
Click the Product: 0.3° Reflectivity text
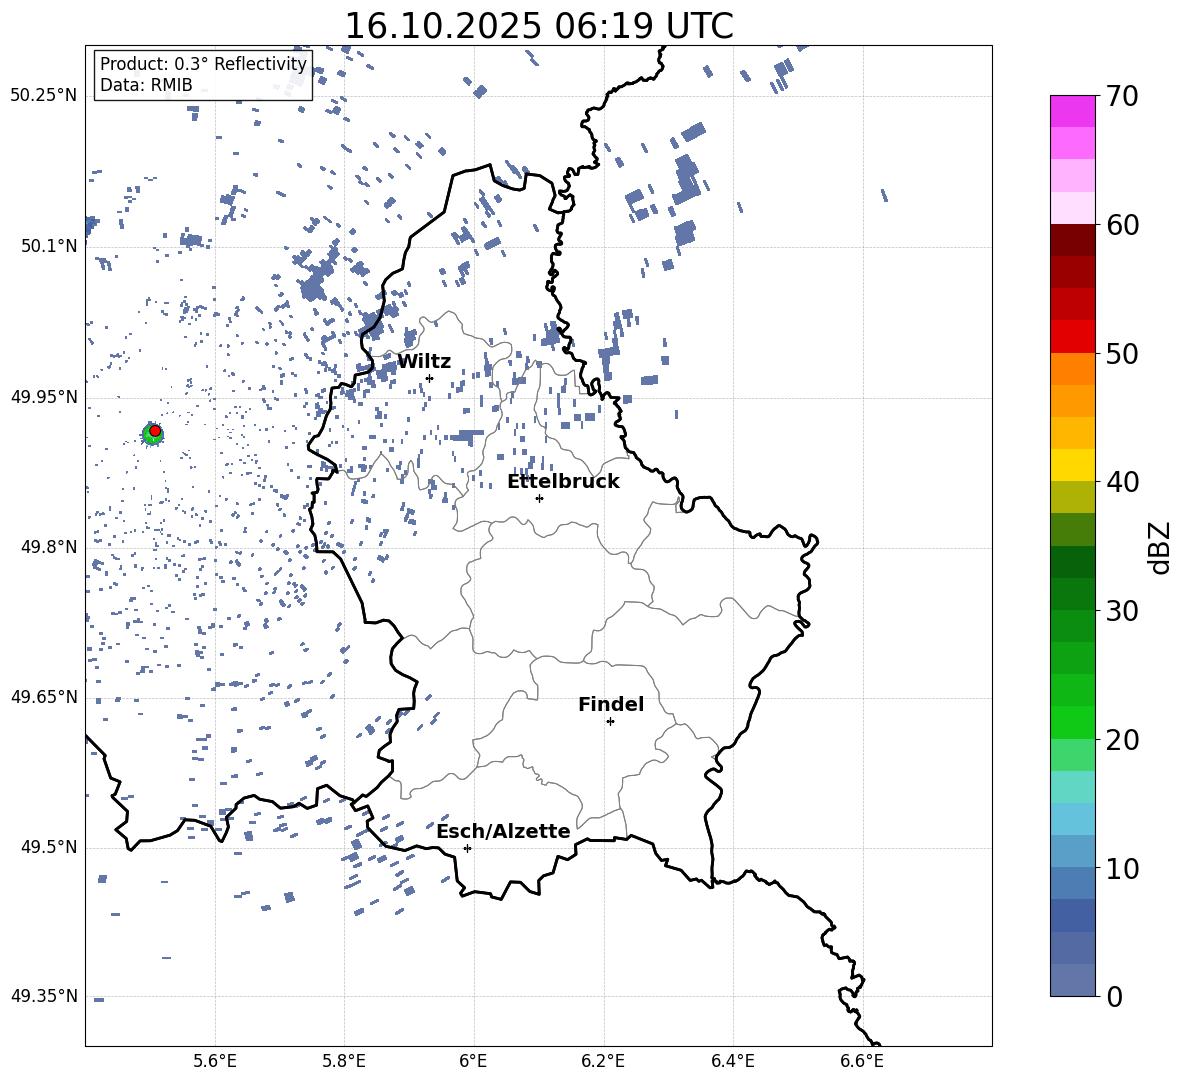point(203,63)
